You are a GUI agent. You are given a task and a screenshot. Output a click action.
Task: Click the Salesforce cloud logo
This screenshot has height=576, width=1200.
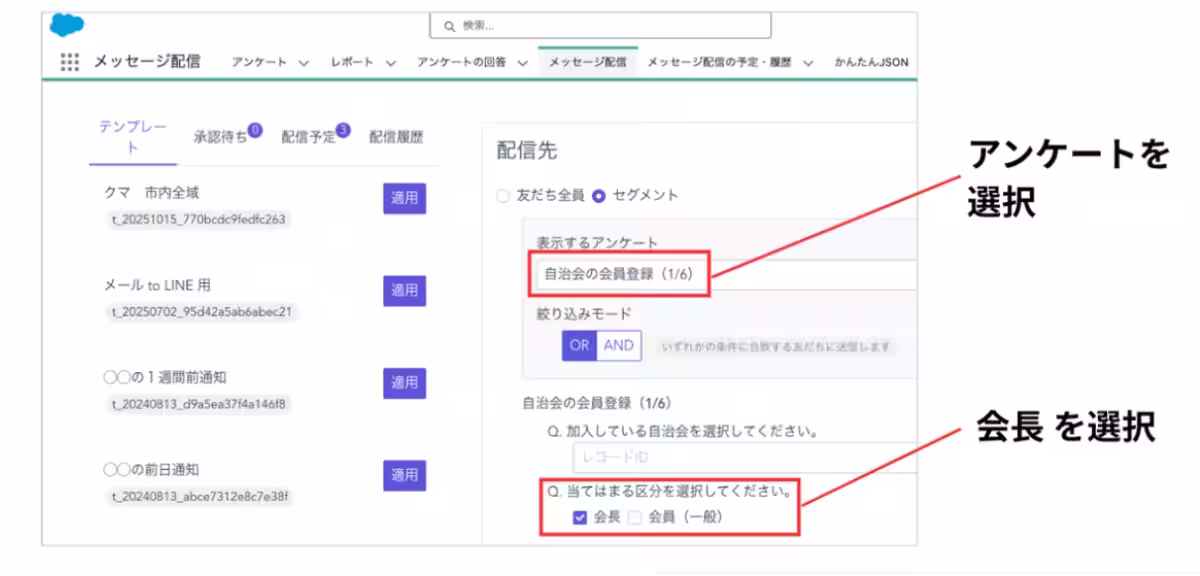point(65,24)
